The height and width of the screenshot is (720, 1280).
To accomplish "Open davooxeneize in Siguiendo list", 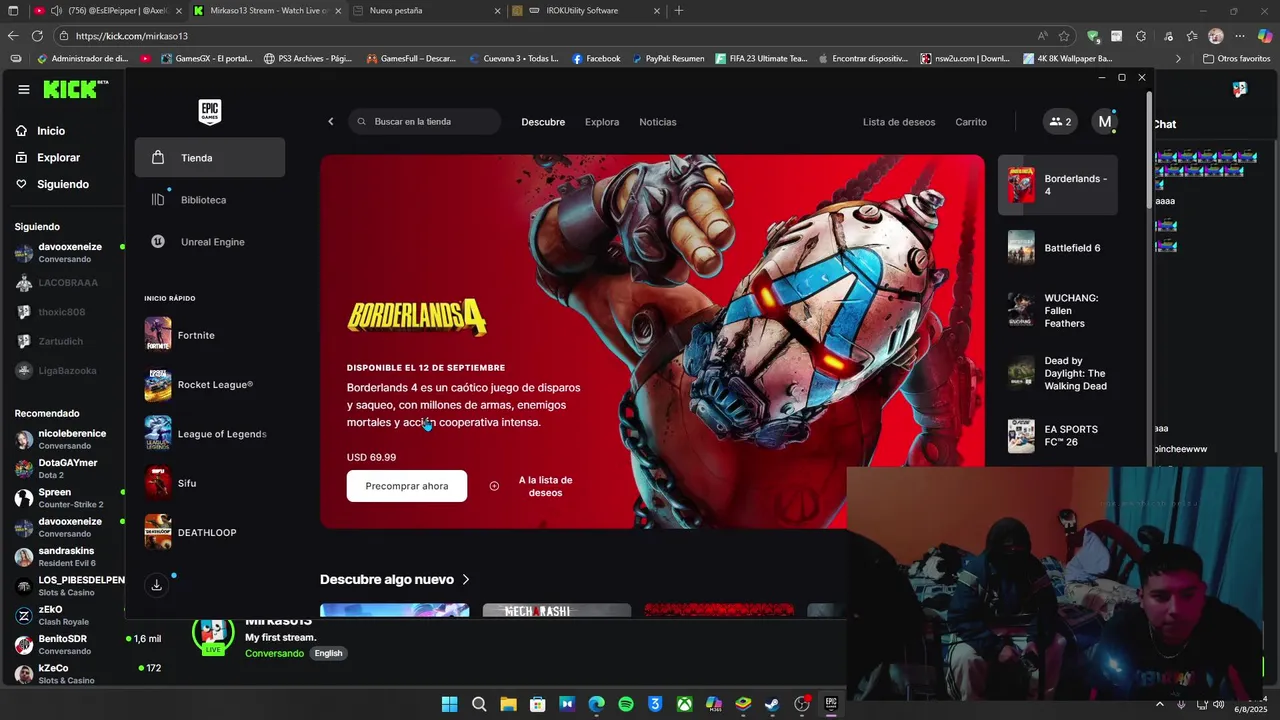I will click(68, 252).
